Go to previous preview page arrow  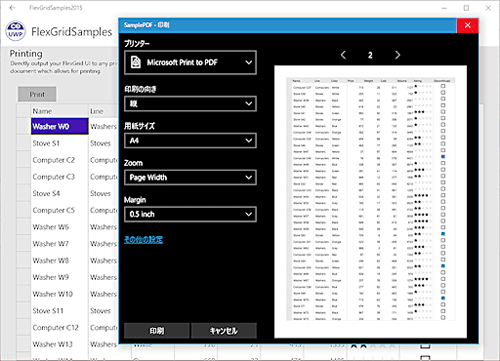click(x=343, y=55)
